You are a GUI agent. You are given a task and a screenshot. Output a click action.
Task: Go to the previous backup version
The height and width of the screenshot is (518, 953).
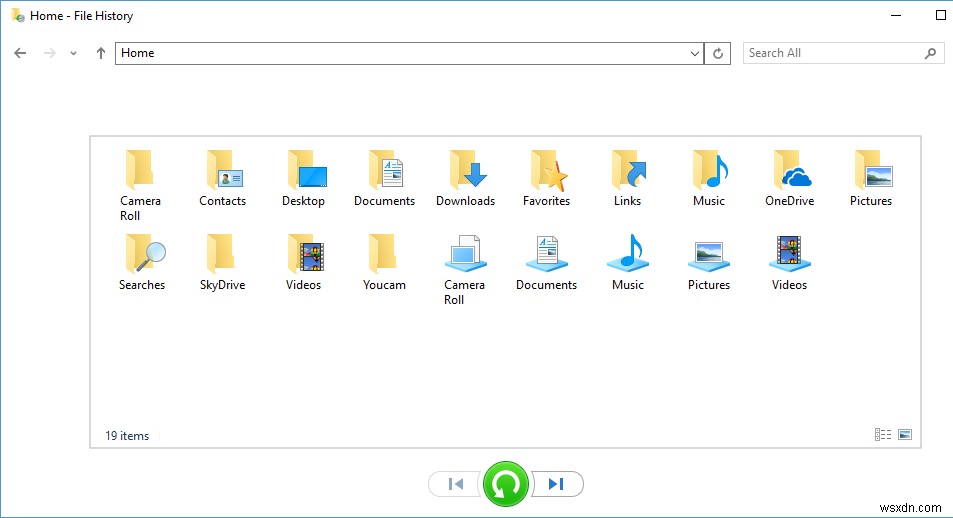[x=455, y=484]
